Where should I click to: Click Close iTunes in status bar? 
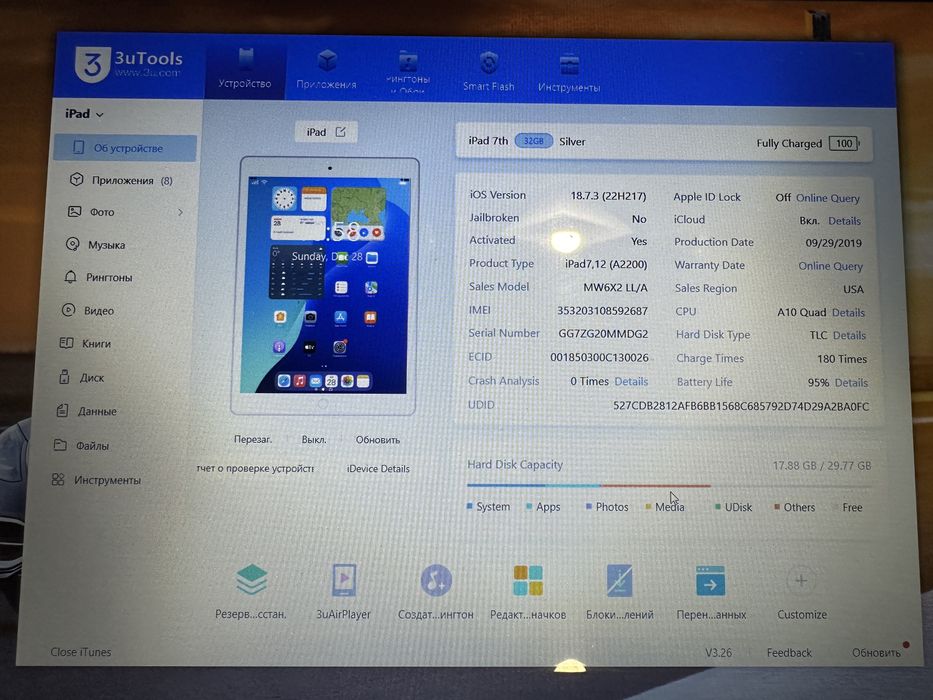(x=81, y=652)
